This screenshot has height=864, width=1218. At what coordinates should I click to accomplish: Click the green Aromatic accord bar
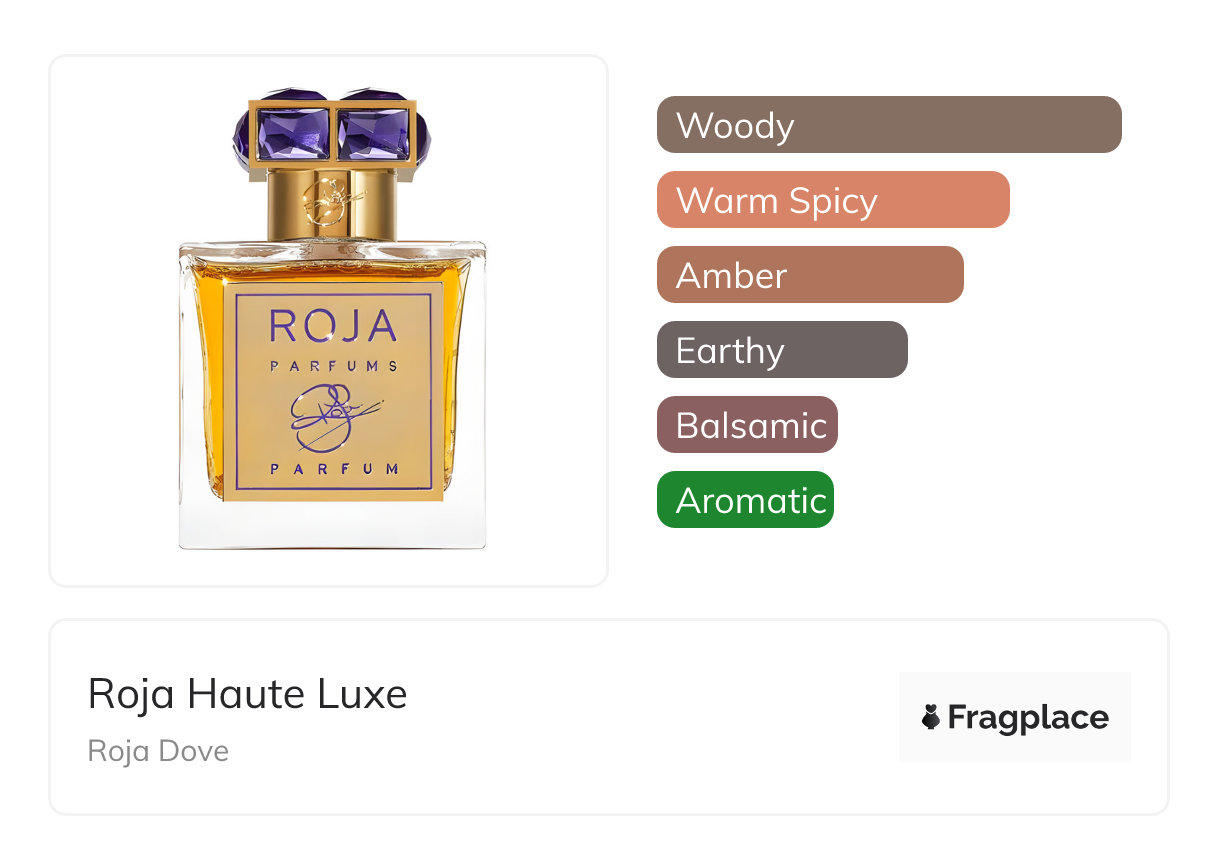pyautogui.click(x=745, y=500)
